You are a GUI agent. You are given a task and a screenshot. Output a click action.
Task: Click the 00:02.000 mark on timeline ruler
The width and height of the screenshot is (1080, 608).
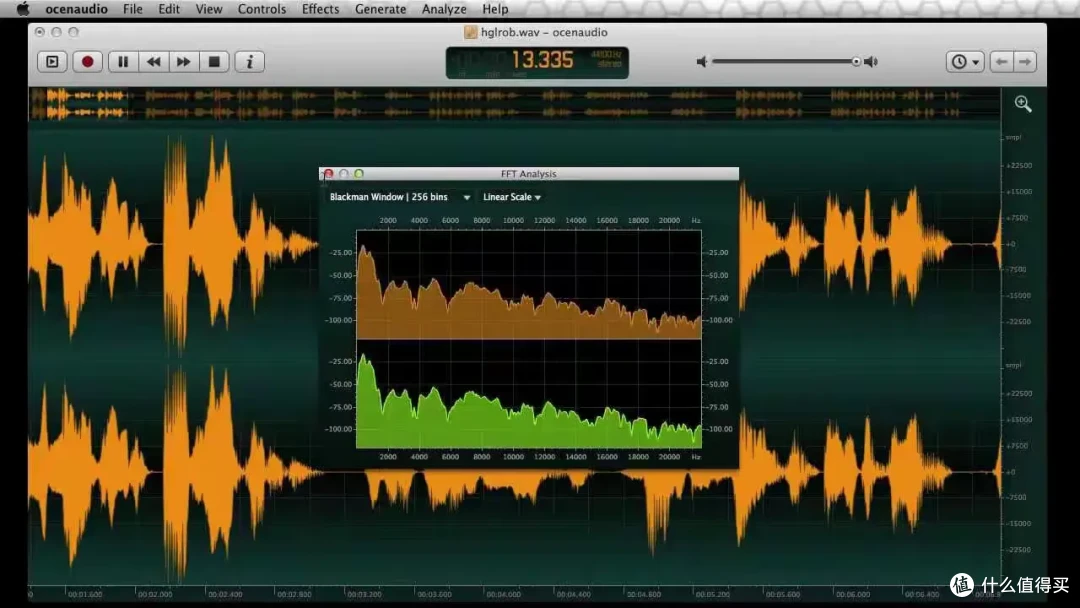pyautogui.click(x=154, y=594)
